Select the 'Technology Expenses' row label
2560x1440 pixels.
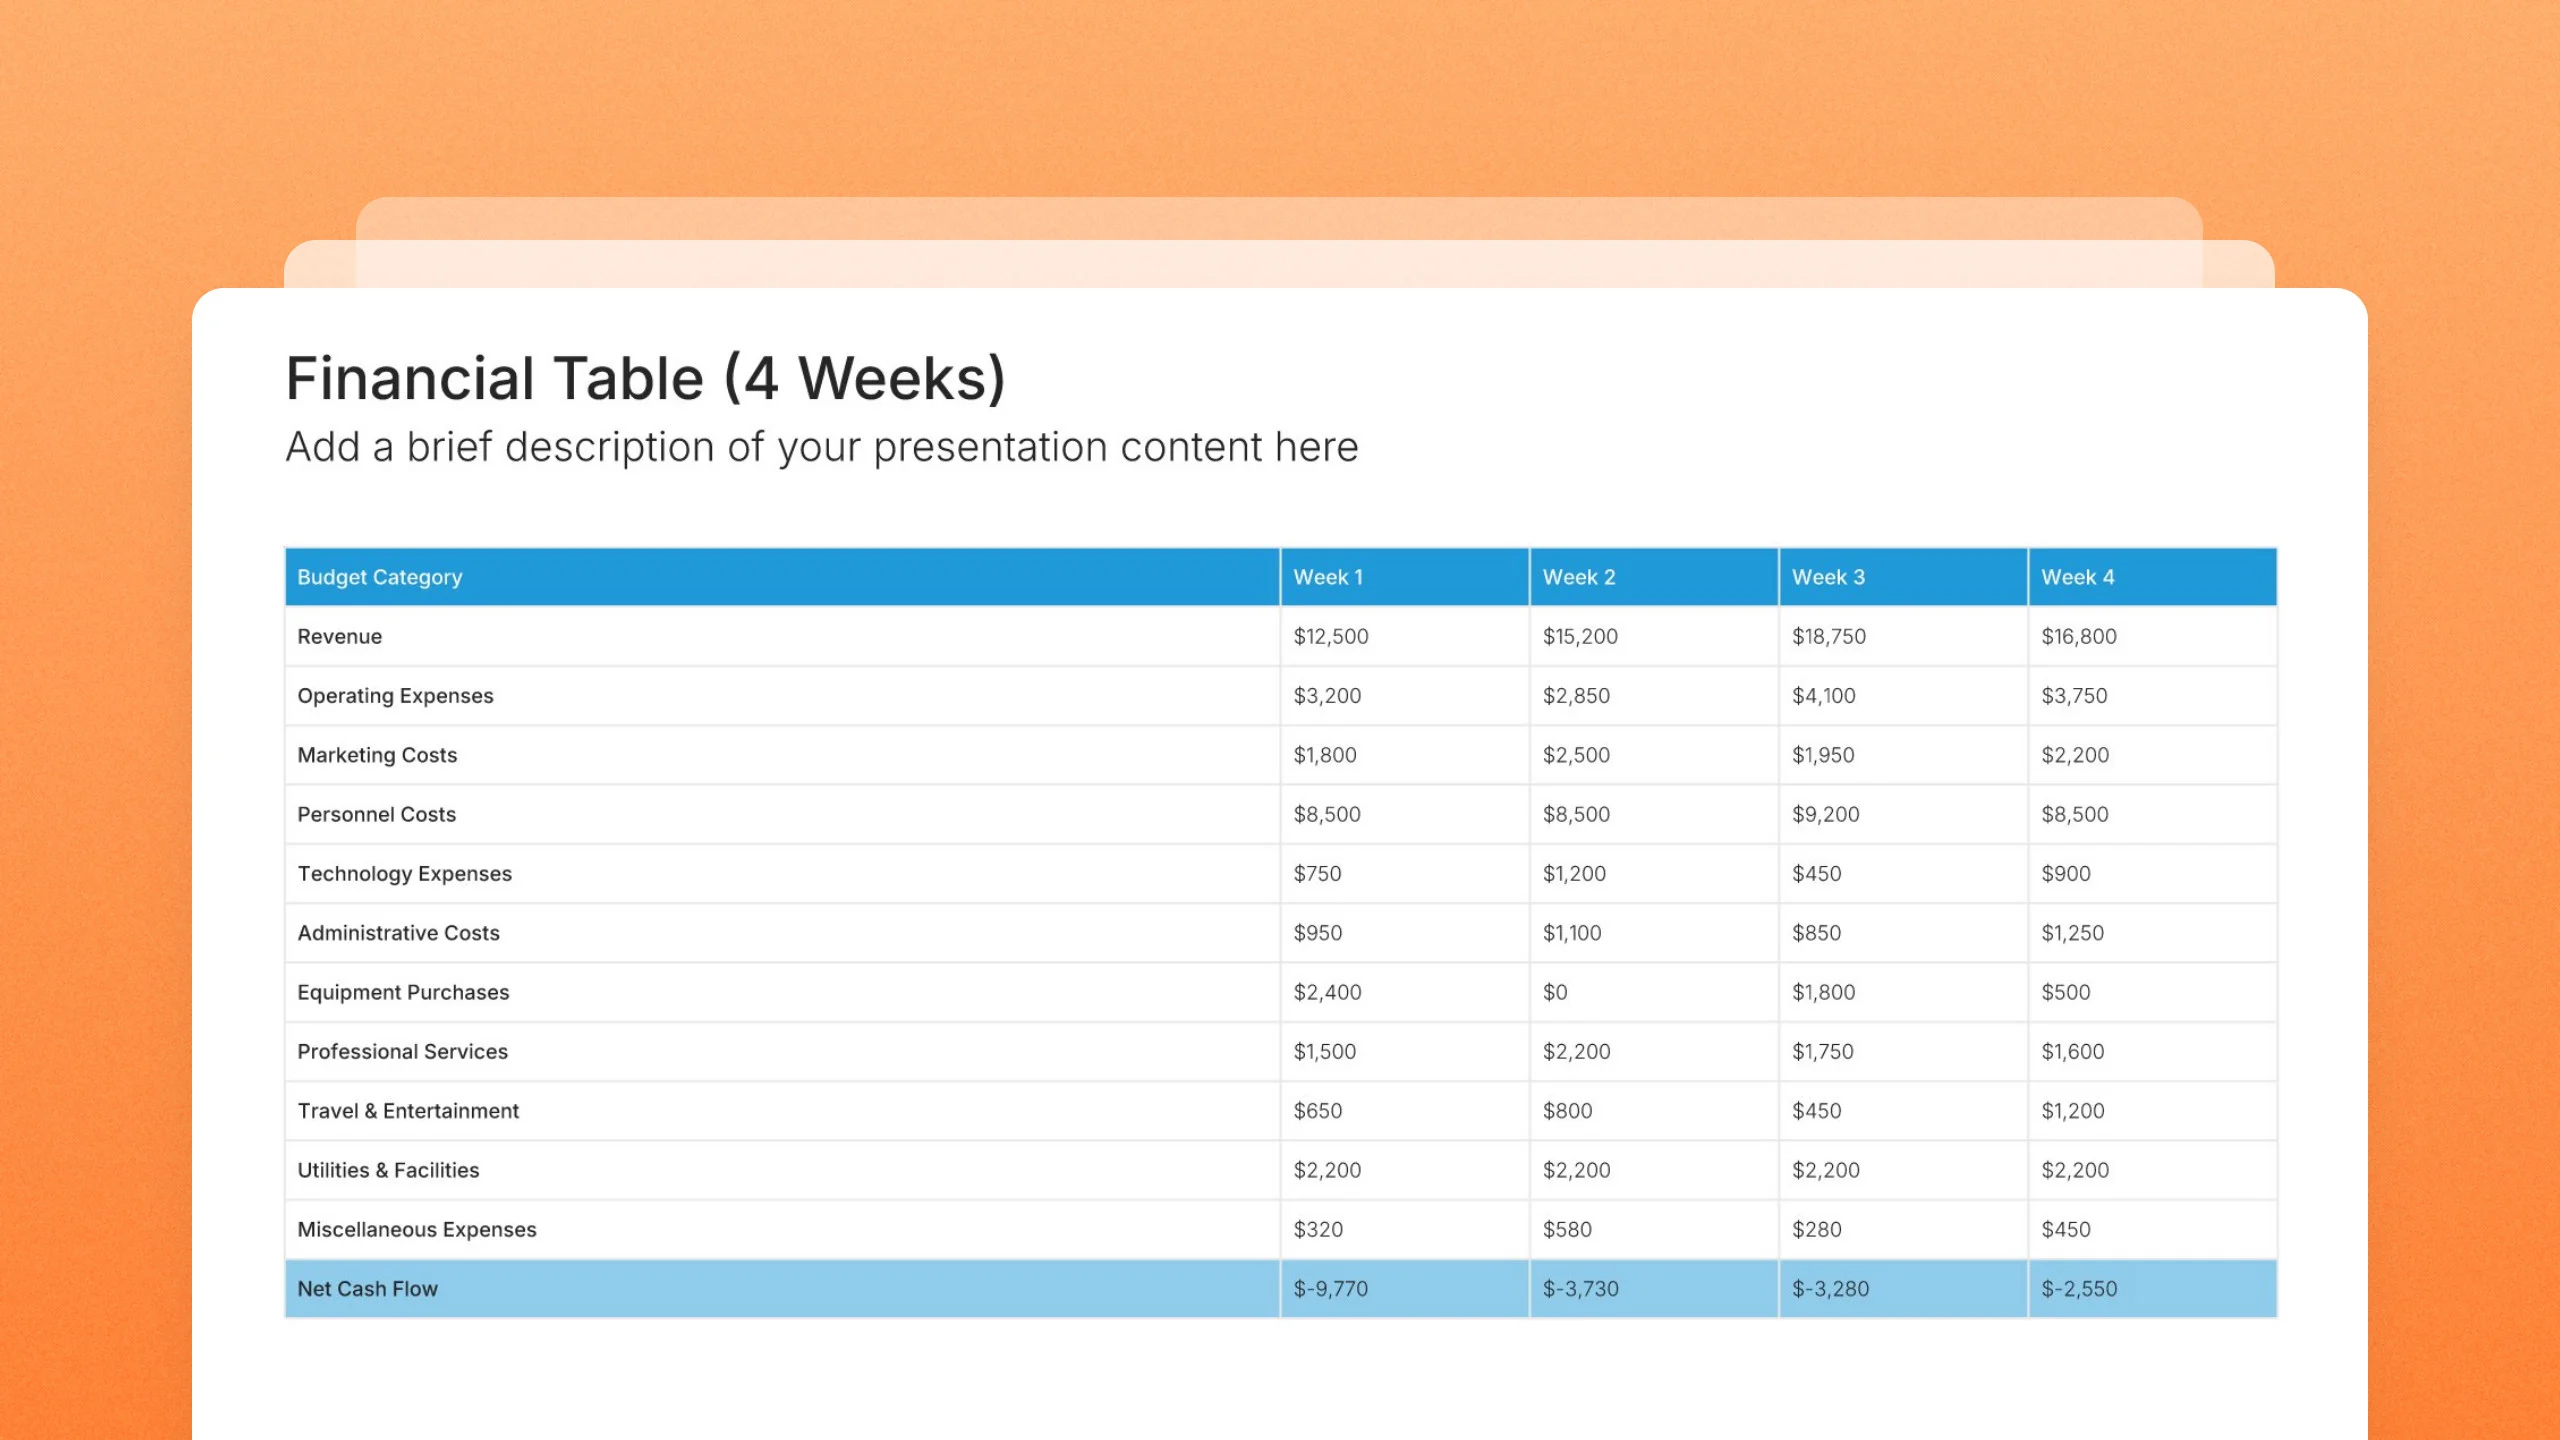coord(404,874)
